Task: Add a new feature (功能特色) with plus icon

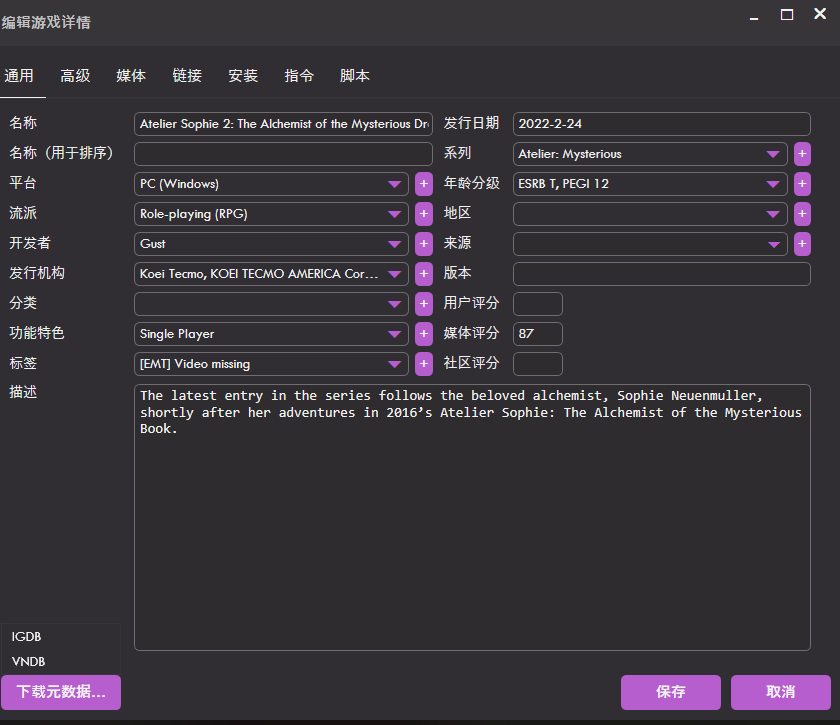Action: tap(424, 334)
